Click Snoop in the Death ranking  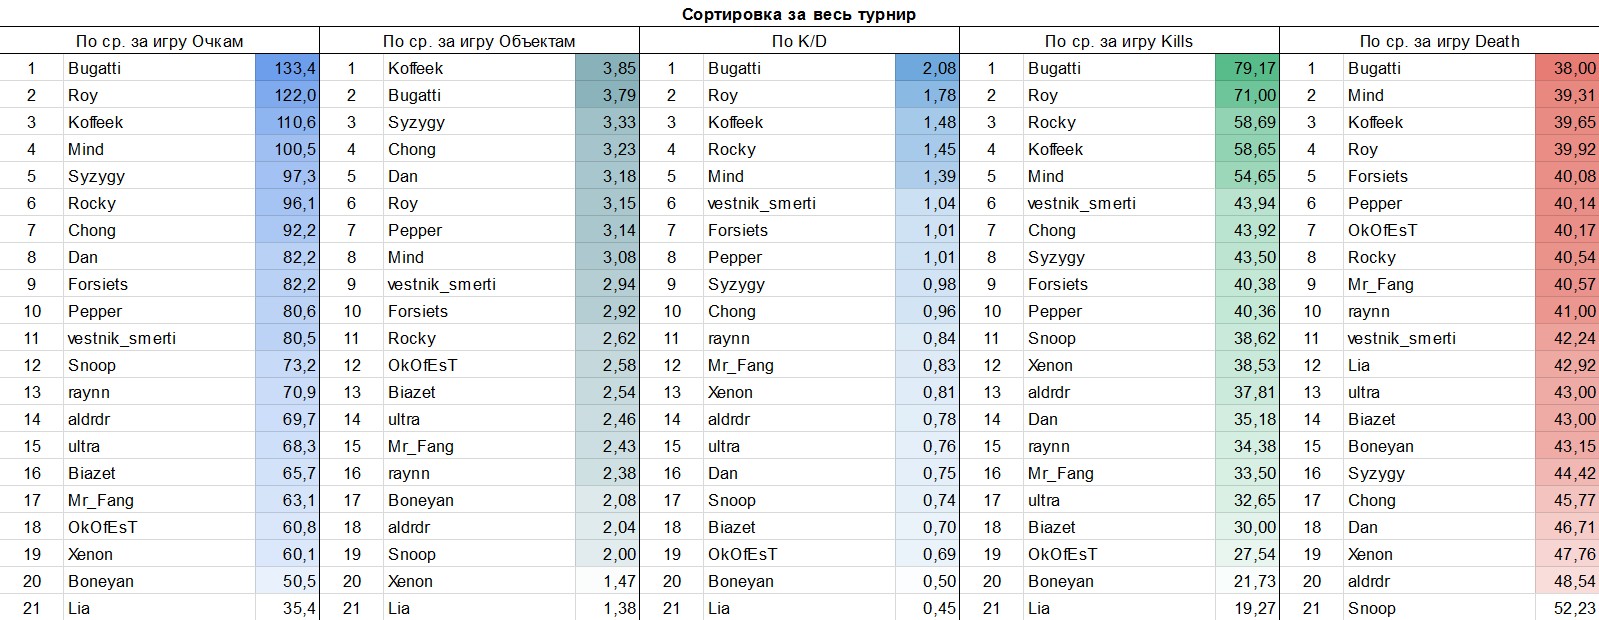point(1372,608)
